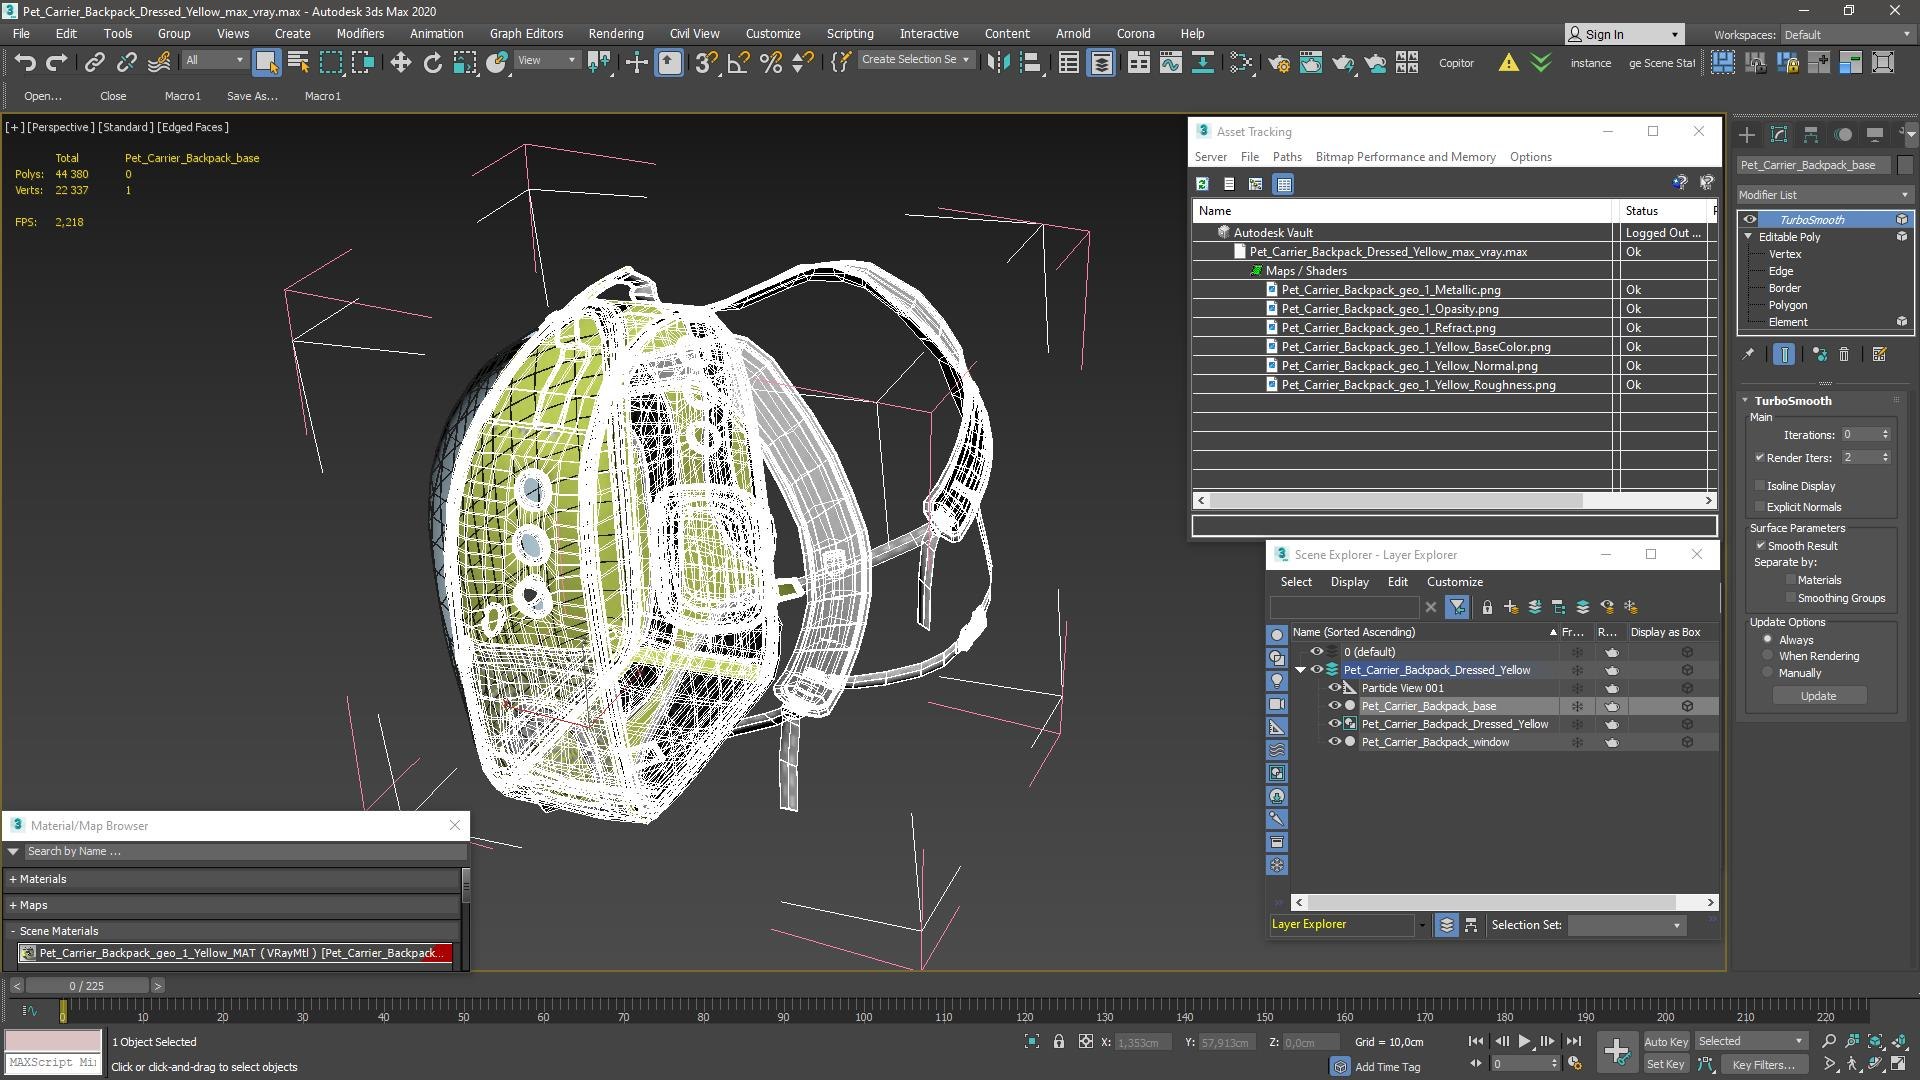This screenshot has width=1920, height=1080.
Task: Click the Update button in TurboSmooth
Action: 1818,696
